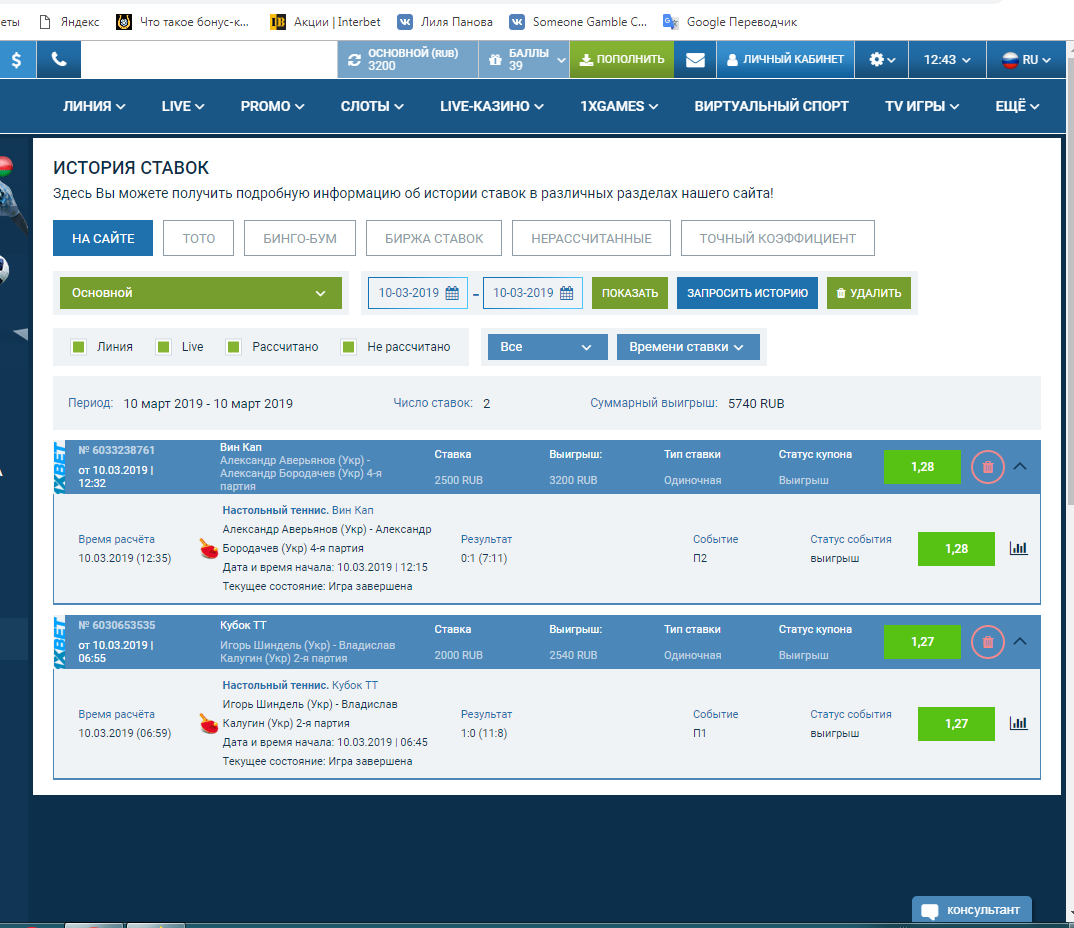Open the Что такое бонус bookmark

click(x=183, y=22)
